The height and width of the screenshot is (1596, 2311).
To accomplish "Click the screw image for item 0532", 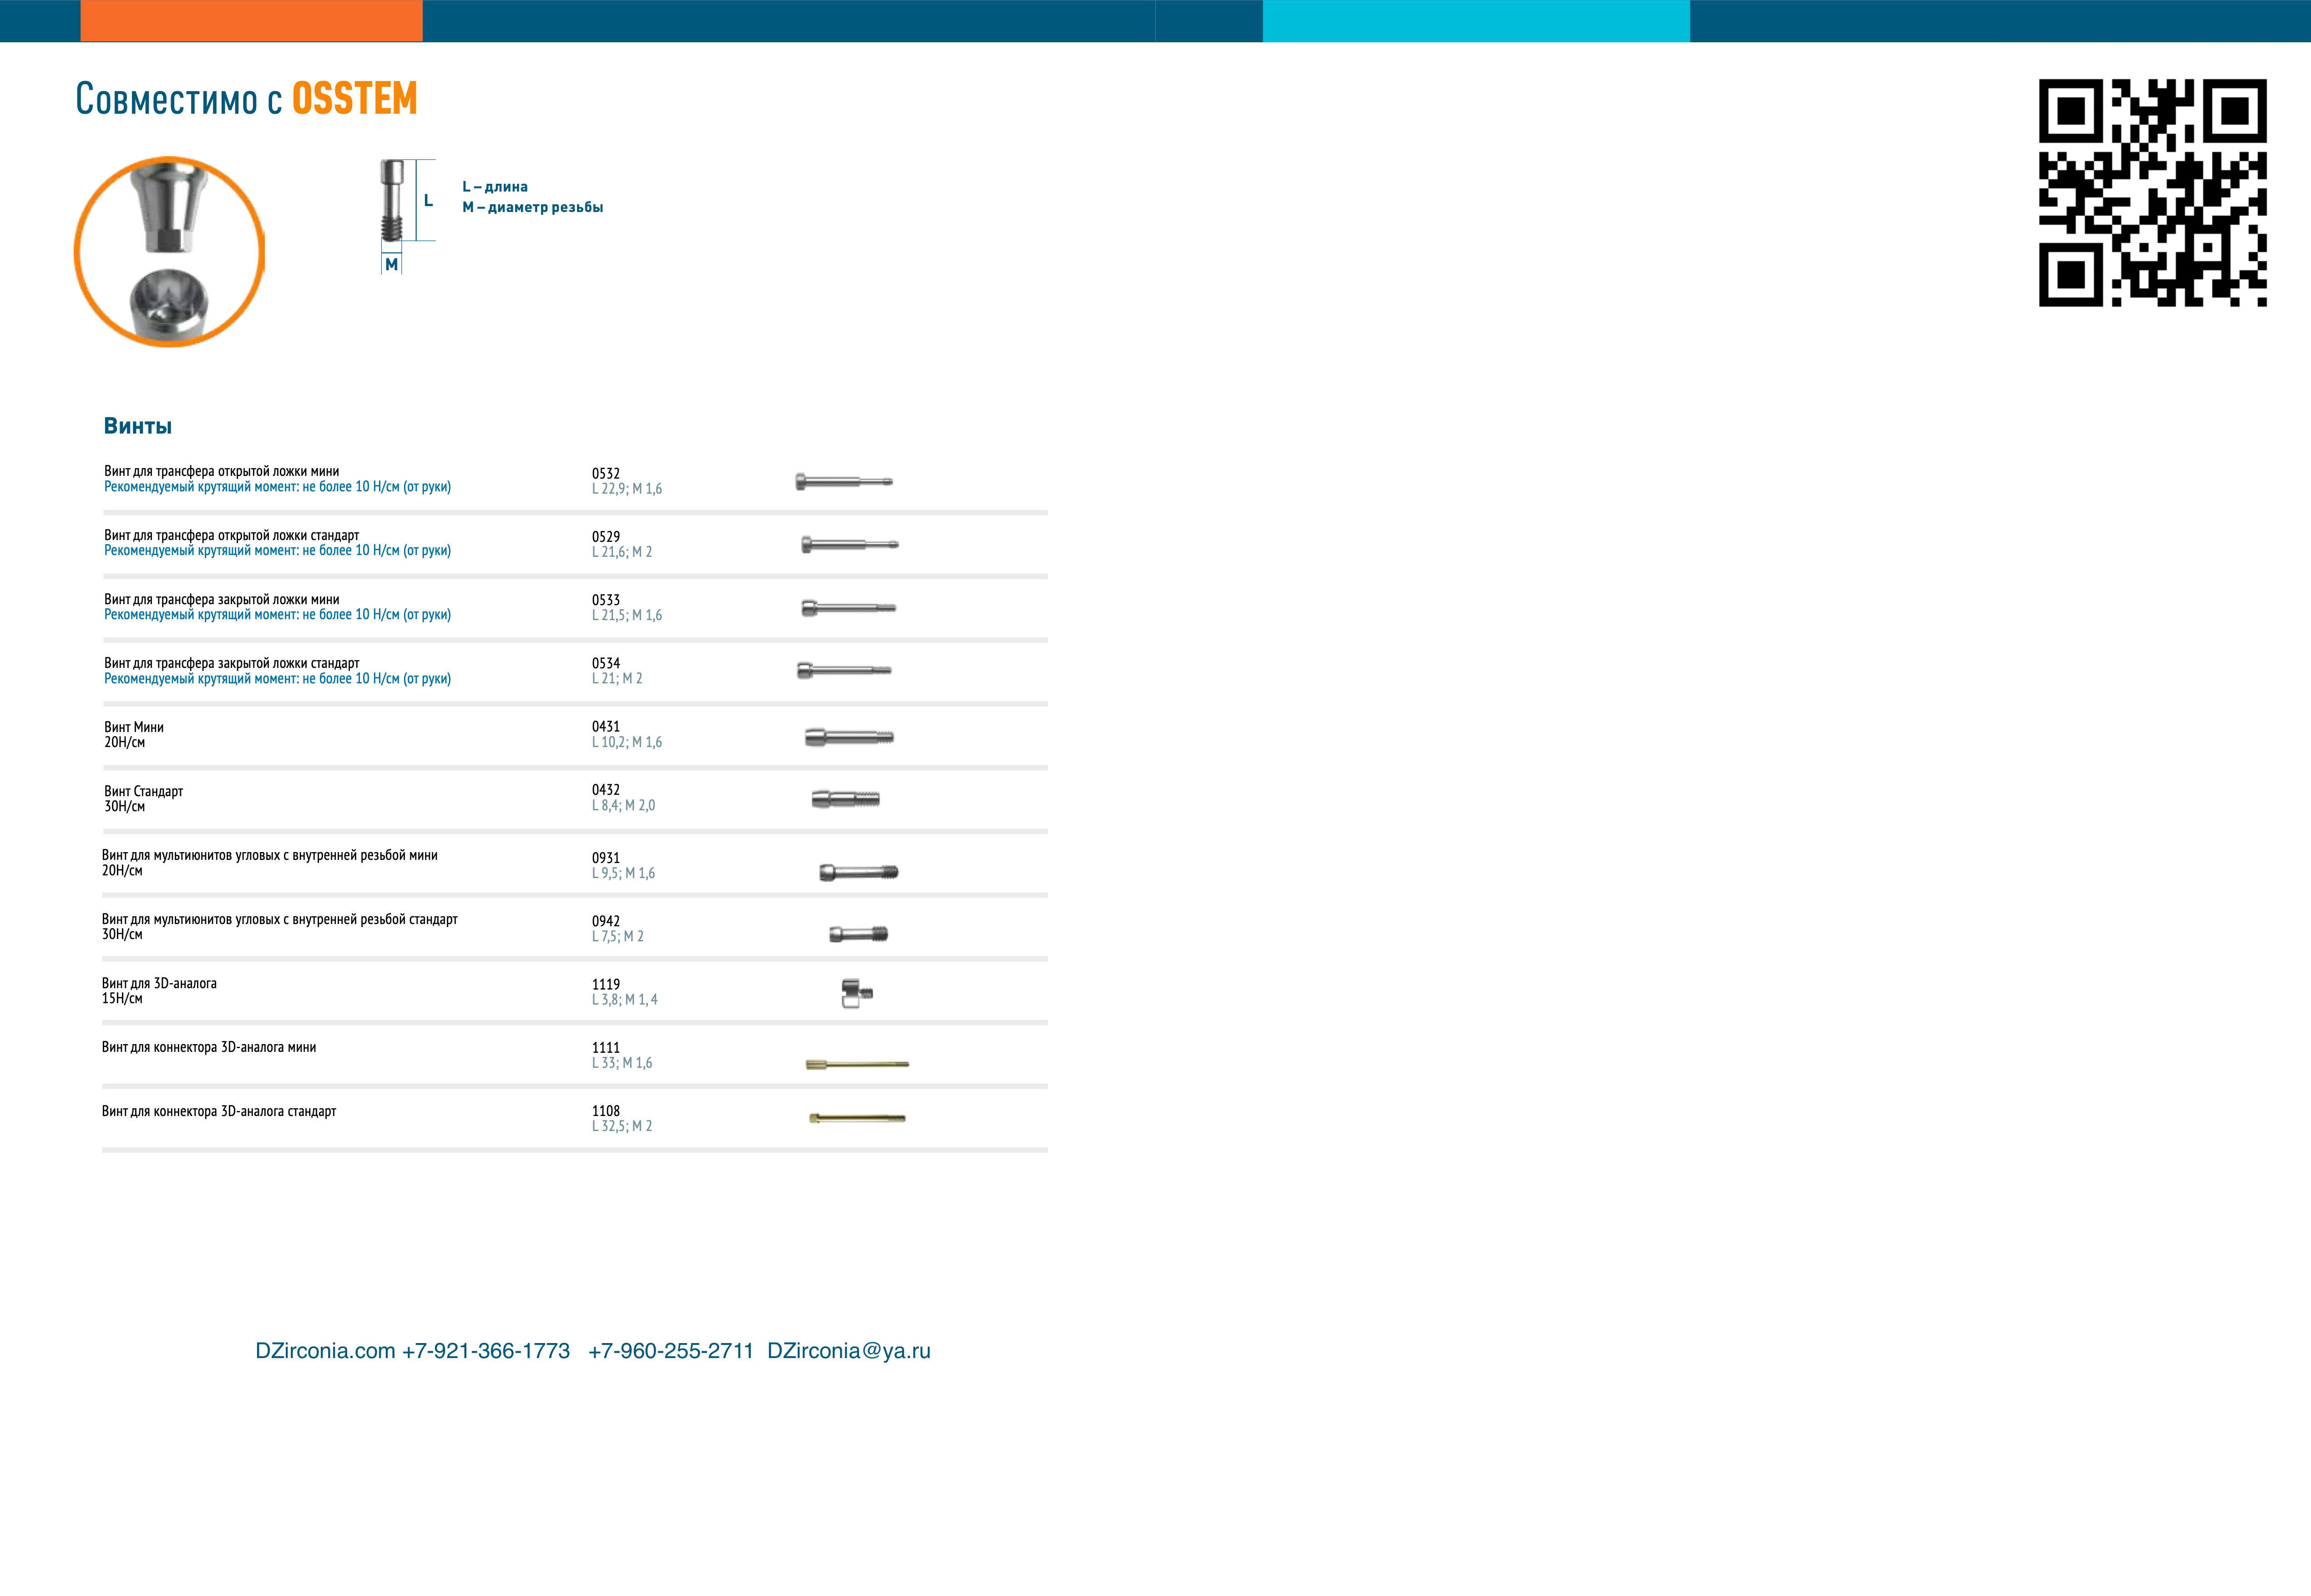I will tap(843, 482).
